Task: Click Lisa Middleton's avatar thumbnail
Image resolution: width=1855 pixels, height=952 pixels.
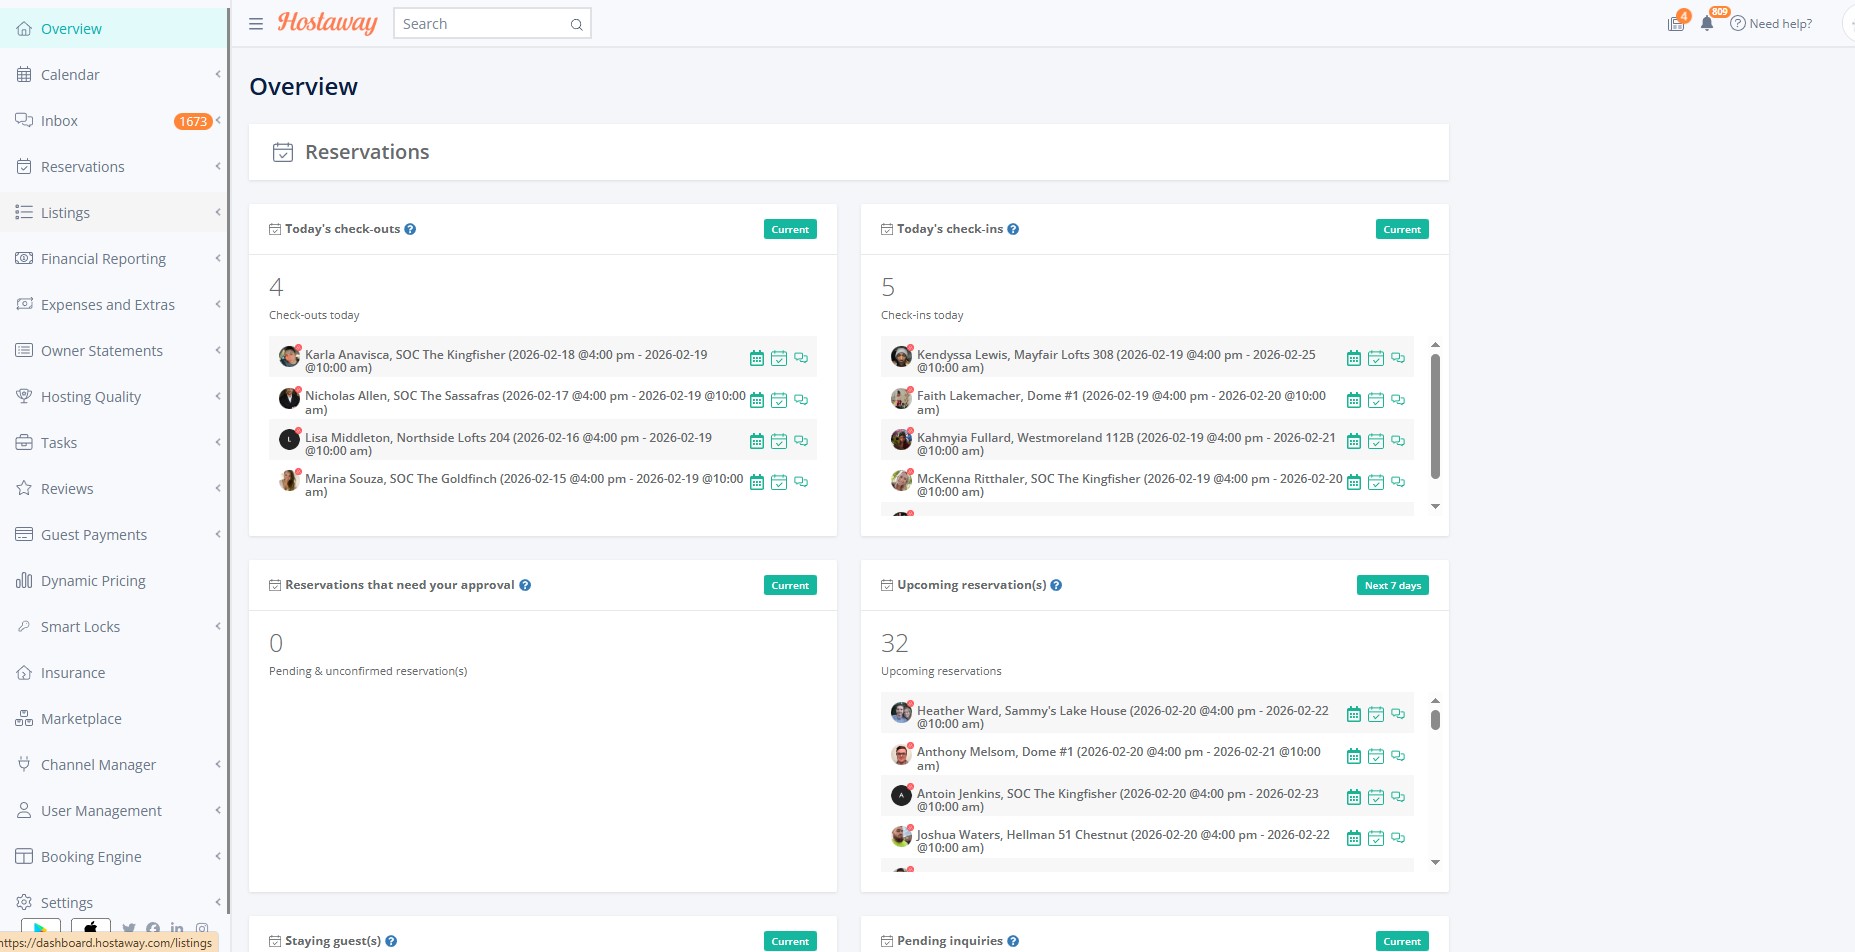Action: click(289, 439)
